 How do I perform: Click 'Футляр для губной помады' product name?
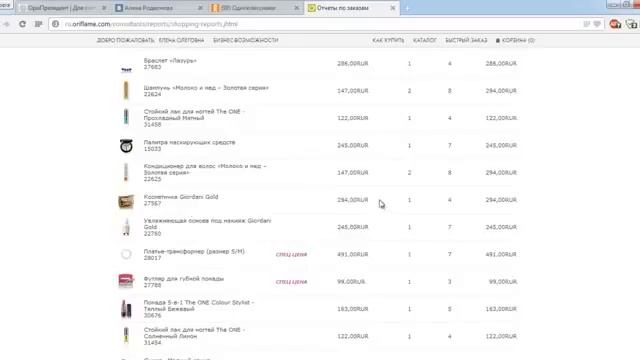point(184,279)
